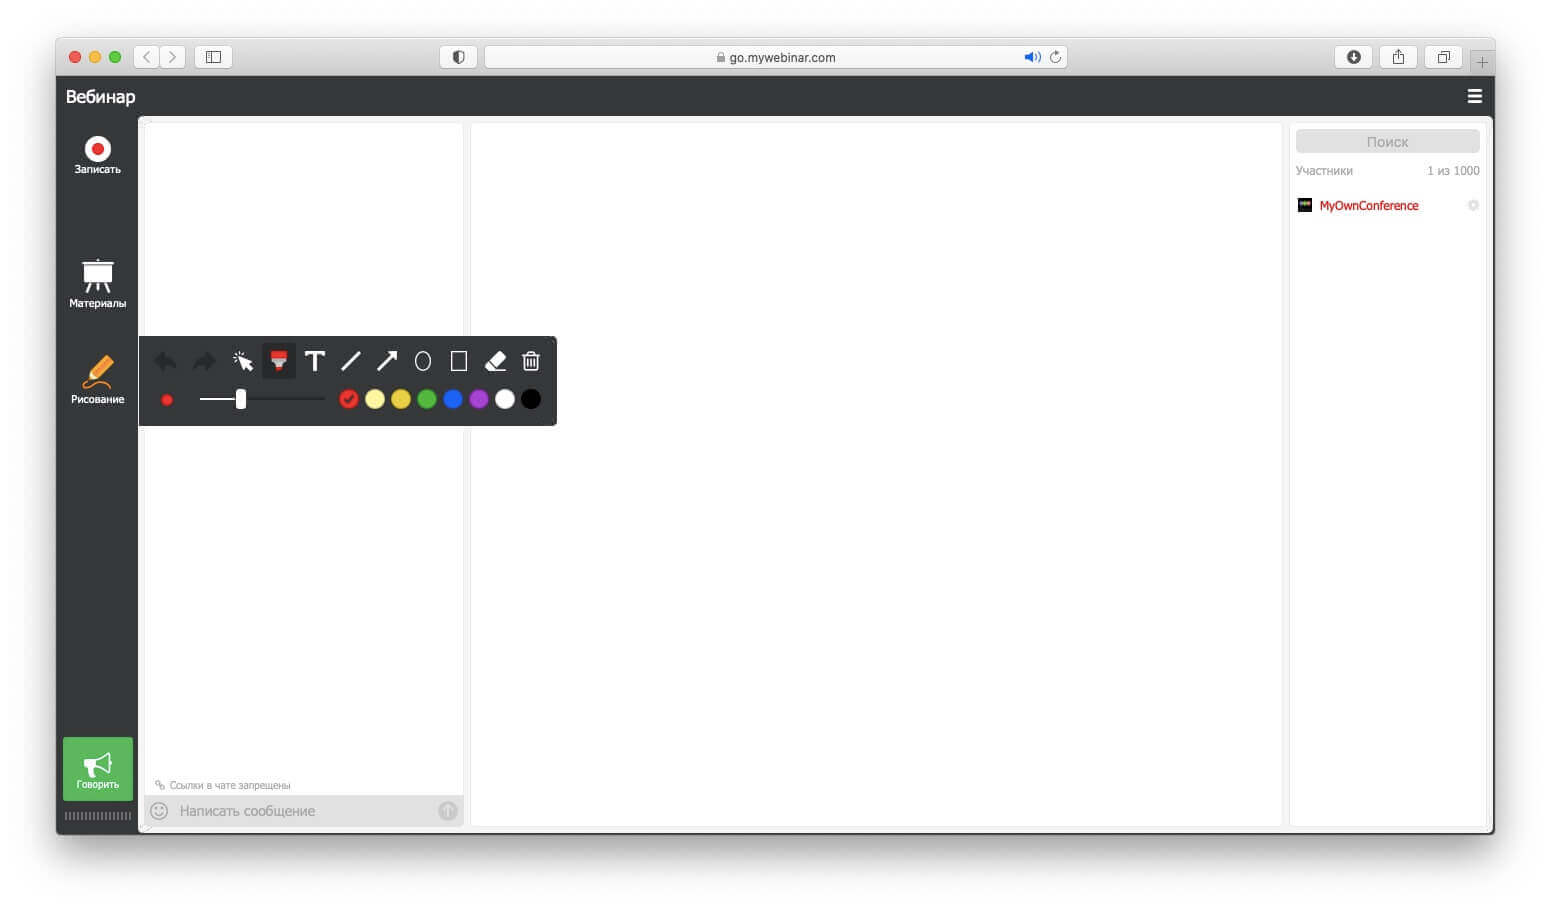Screen dimensions: 1551x909
Task: Pick the red marker tool
Action: tap(279, 361)
